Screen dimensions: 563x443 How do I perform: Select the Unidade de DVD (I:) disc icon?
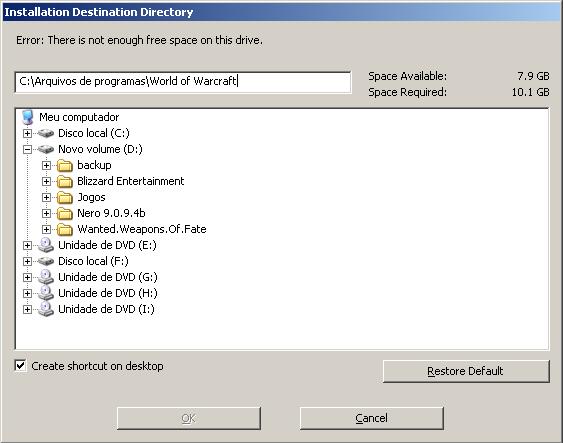tap(46, 309)
